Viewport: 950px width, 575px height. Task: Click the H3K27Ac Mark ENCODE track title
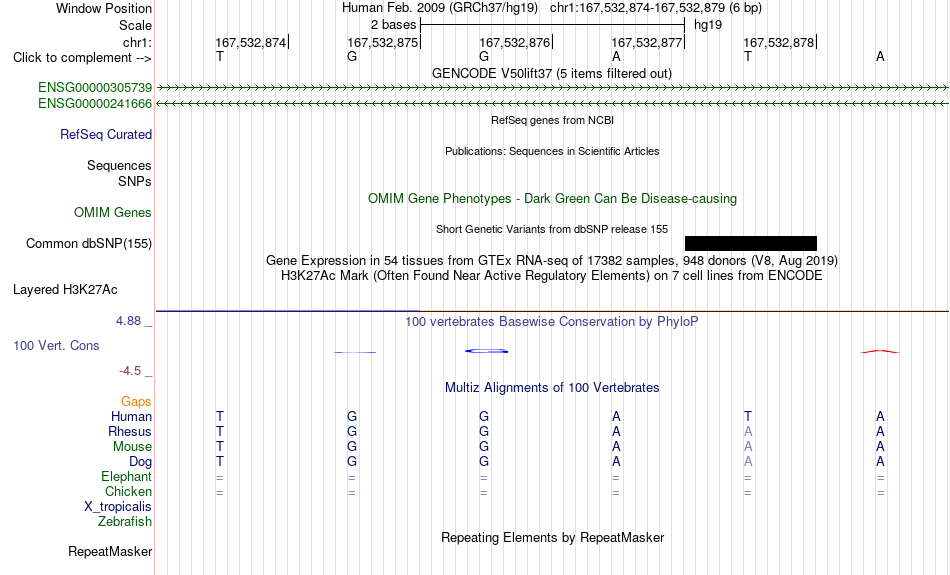click(552, 276)
